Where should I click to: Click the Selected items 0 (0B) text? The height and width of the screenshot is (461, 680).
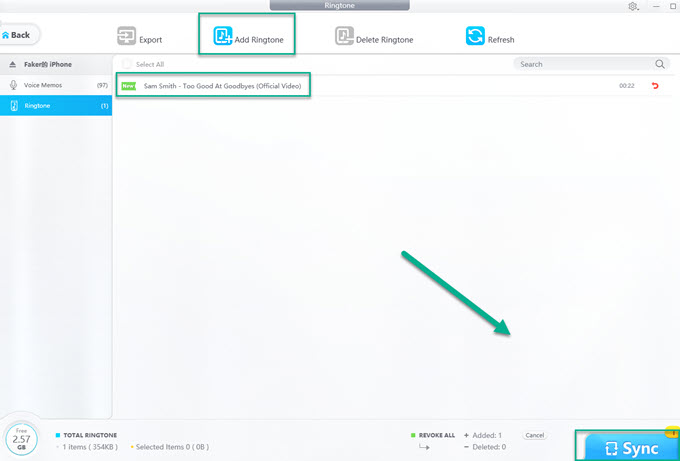click(172, 447)
